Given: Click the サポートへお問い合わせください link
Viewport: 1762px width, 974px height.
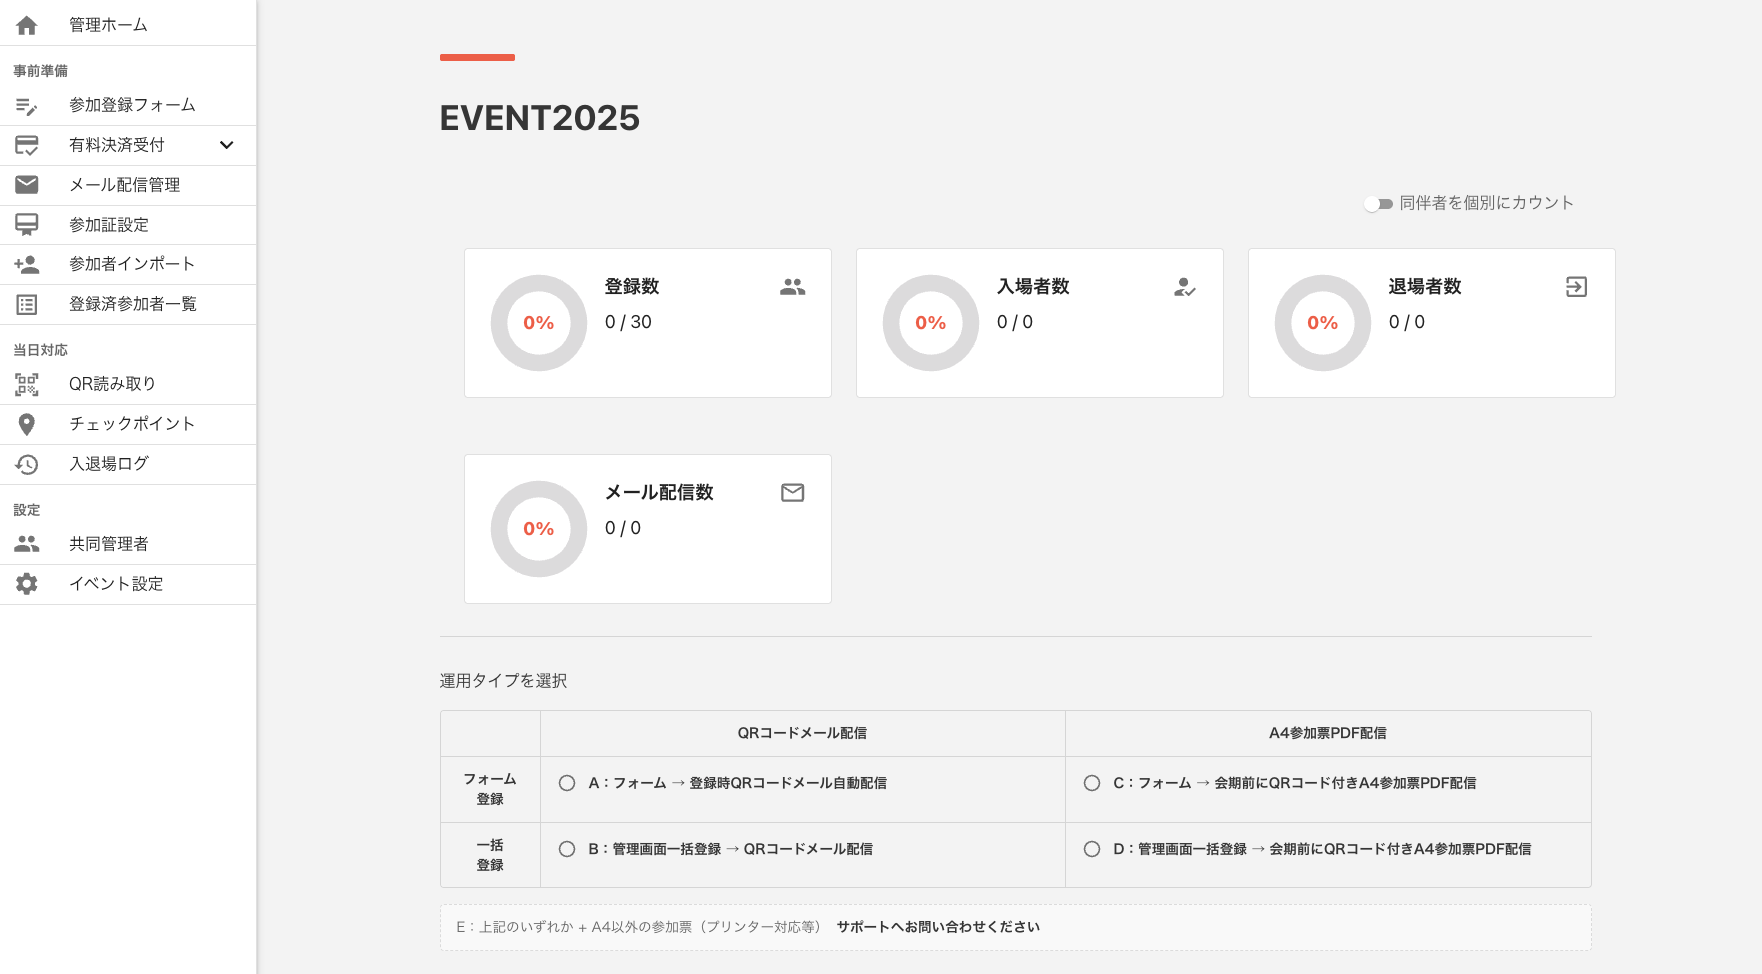Looking at the screenshot, I should click(938, 927).
